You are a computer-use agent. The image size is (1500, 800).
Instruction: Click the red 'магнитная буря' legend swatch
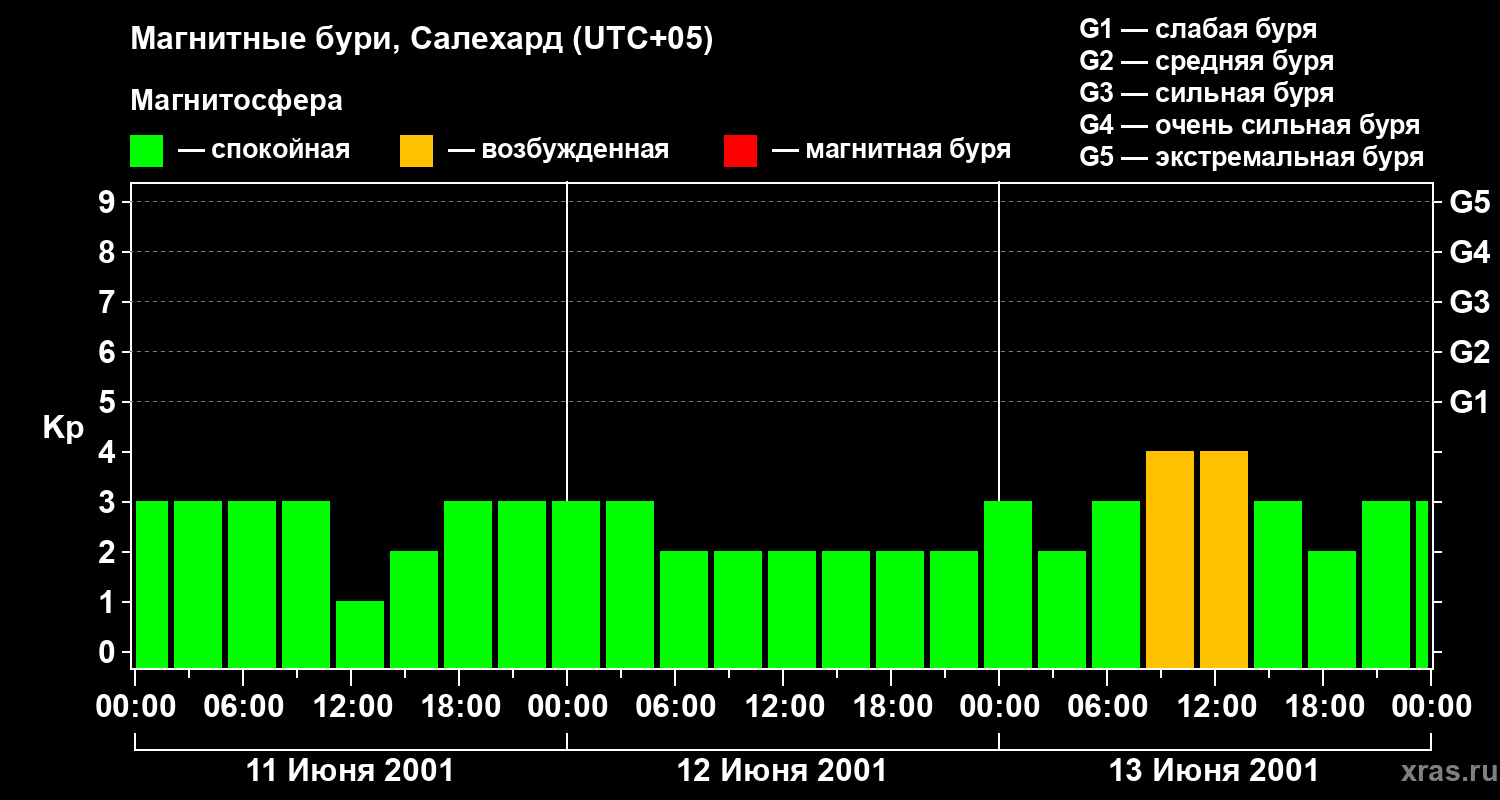[x=741, y=151]
